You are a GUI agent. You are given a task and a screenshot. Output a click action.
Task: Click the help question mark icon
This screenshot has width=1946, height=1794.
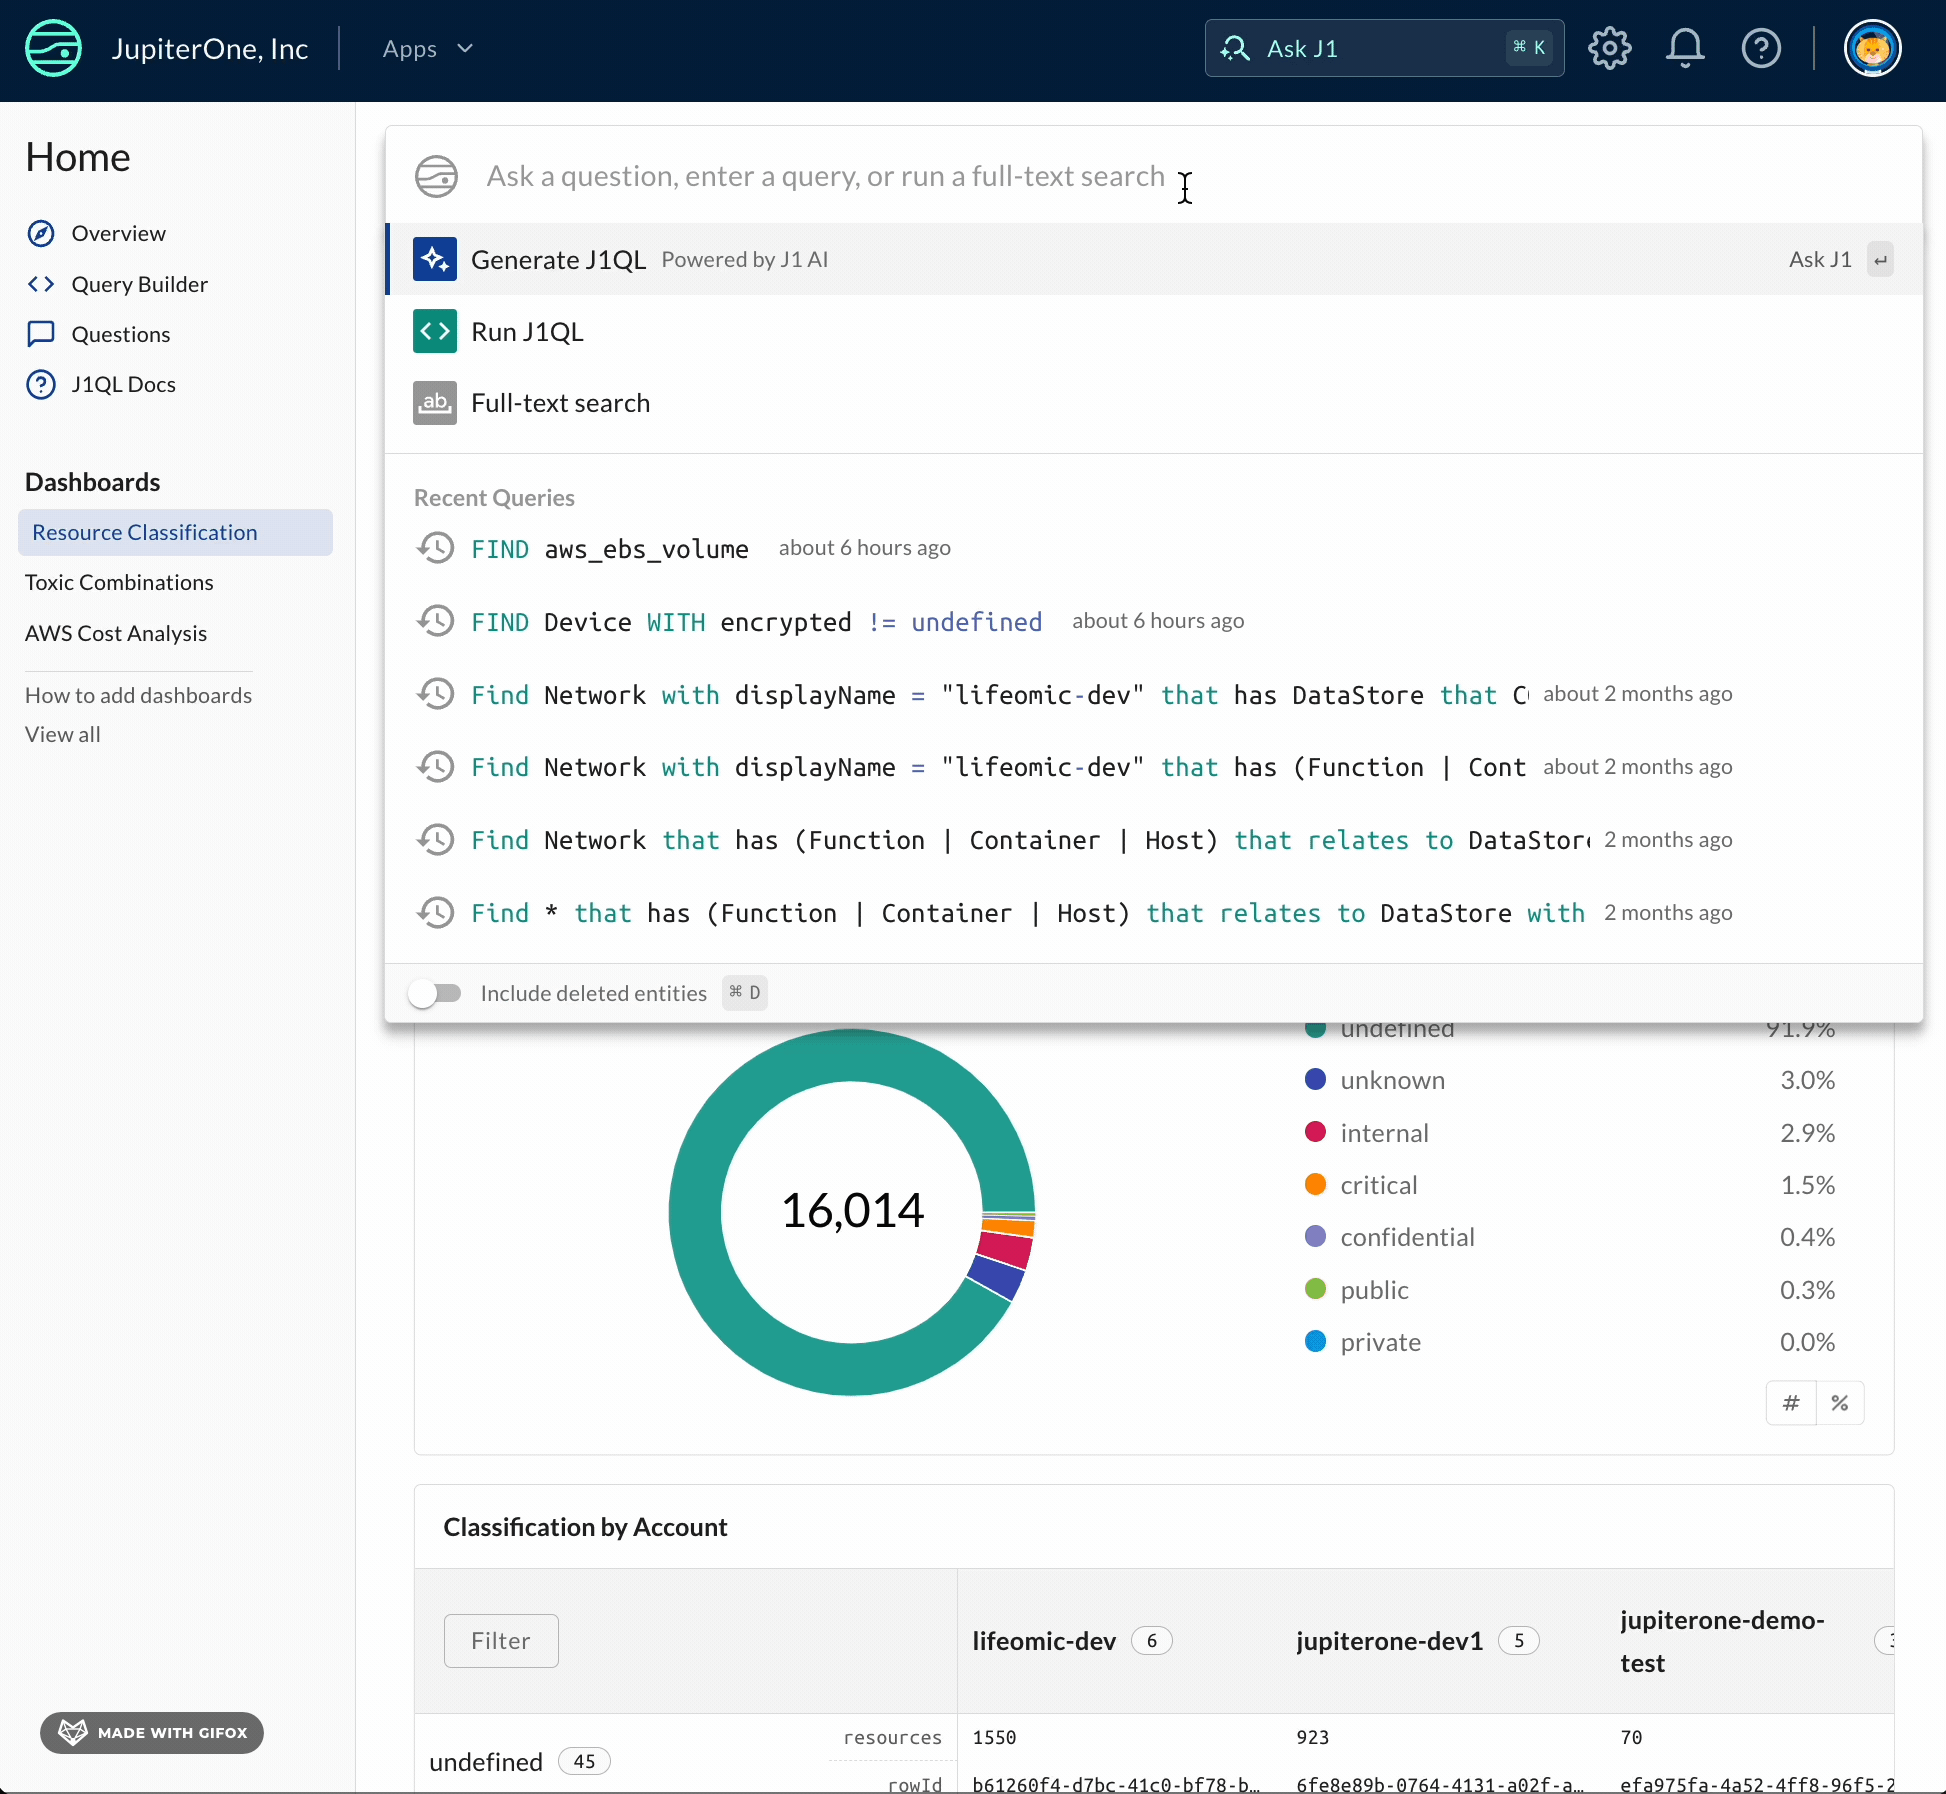pyautogui.click(x=1761, y=48)
